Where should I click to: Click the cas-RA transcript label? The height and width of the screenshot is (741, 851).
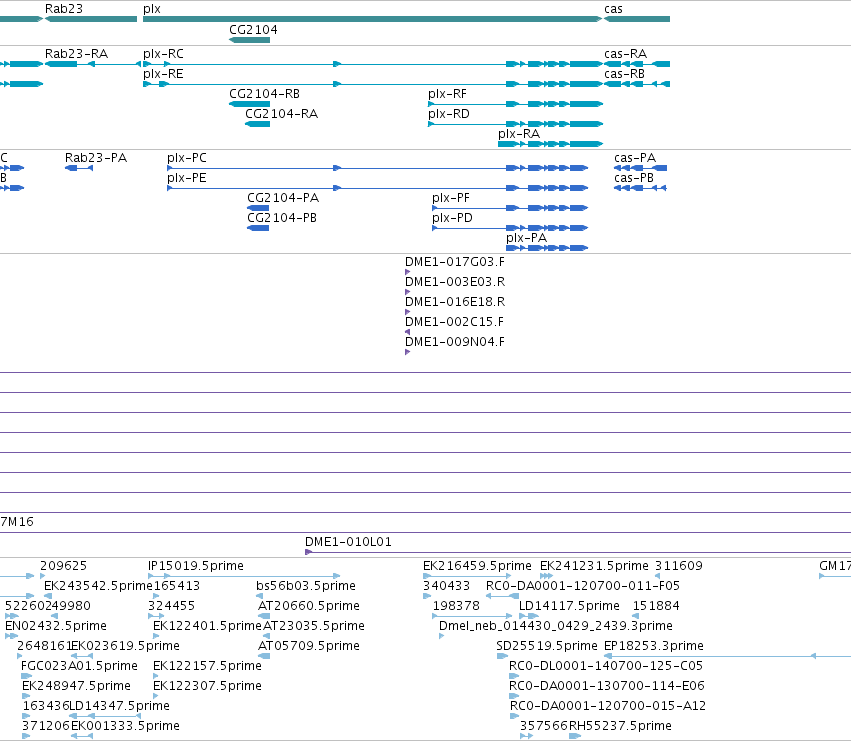coord(625,54)
